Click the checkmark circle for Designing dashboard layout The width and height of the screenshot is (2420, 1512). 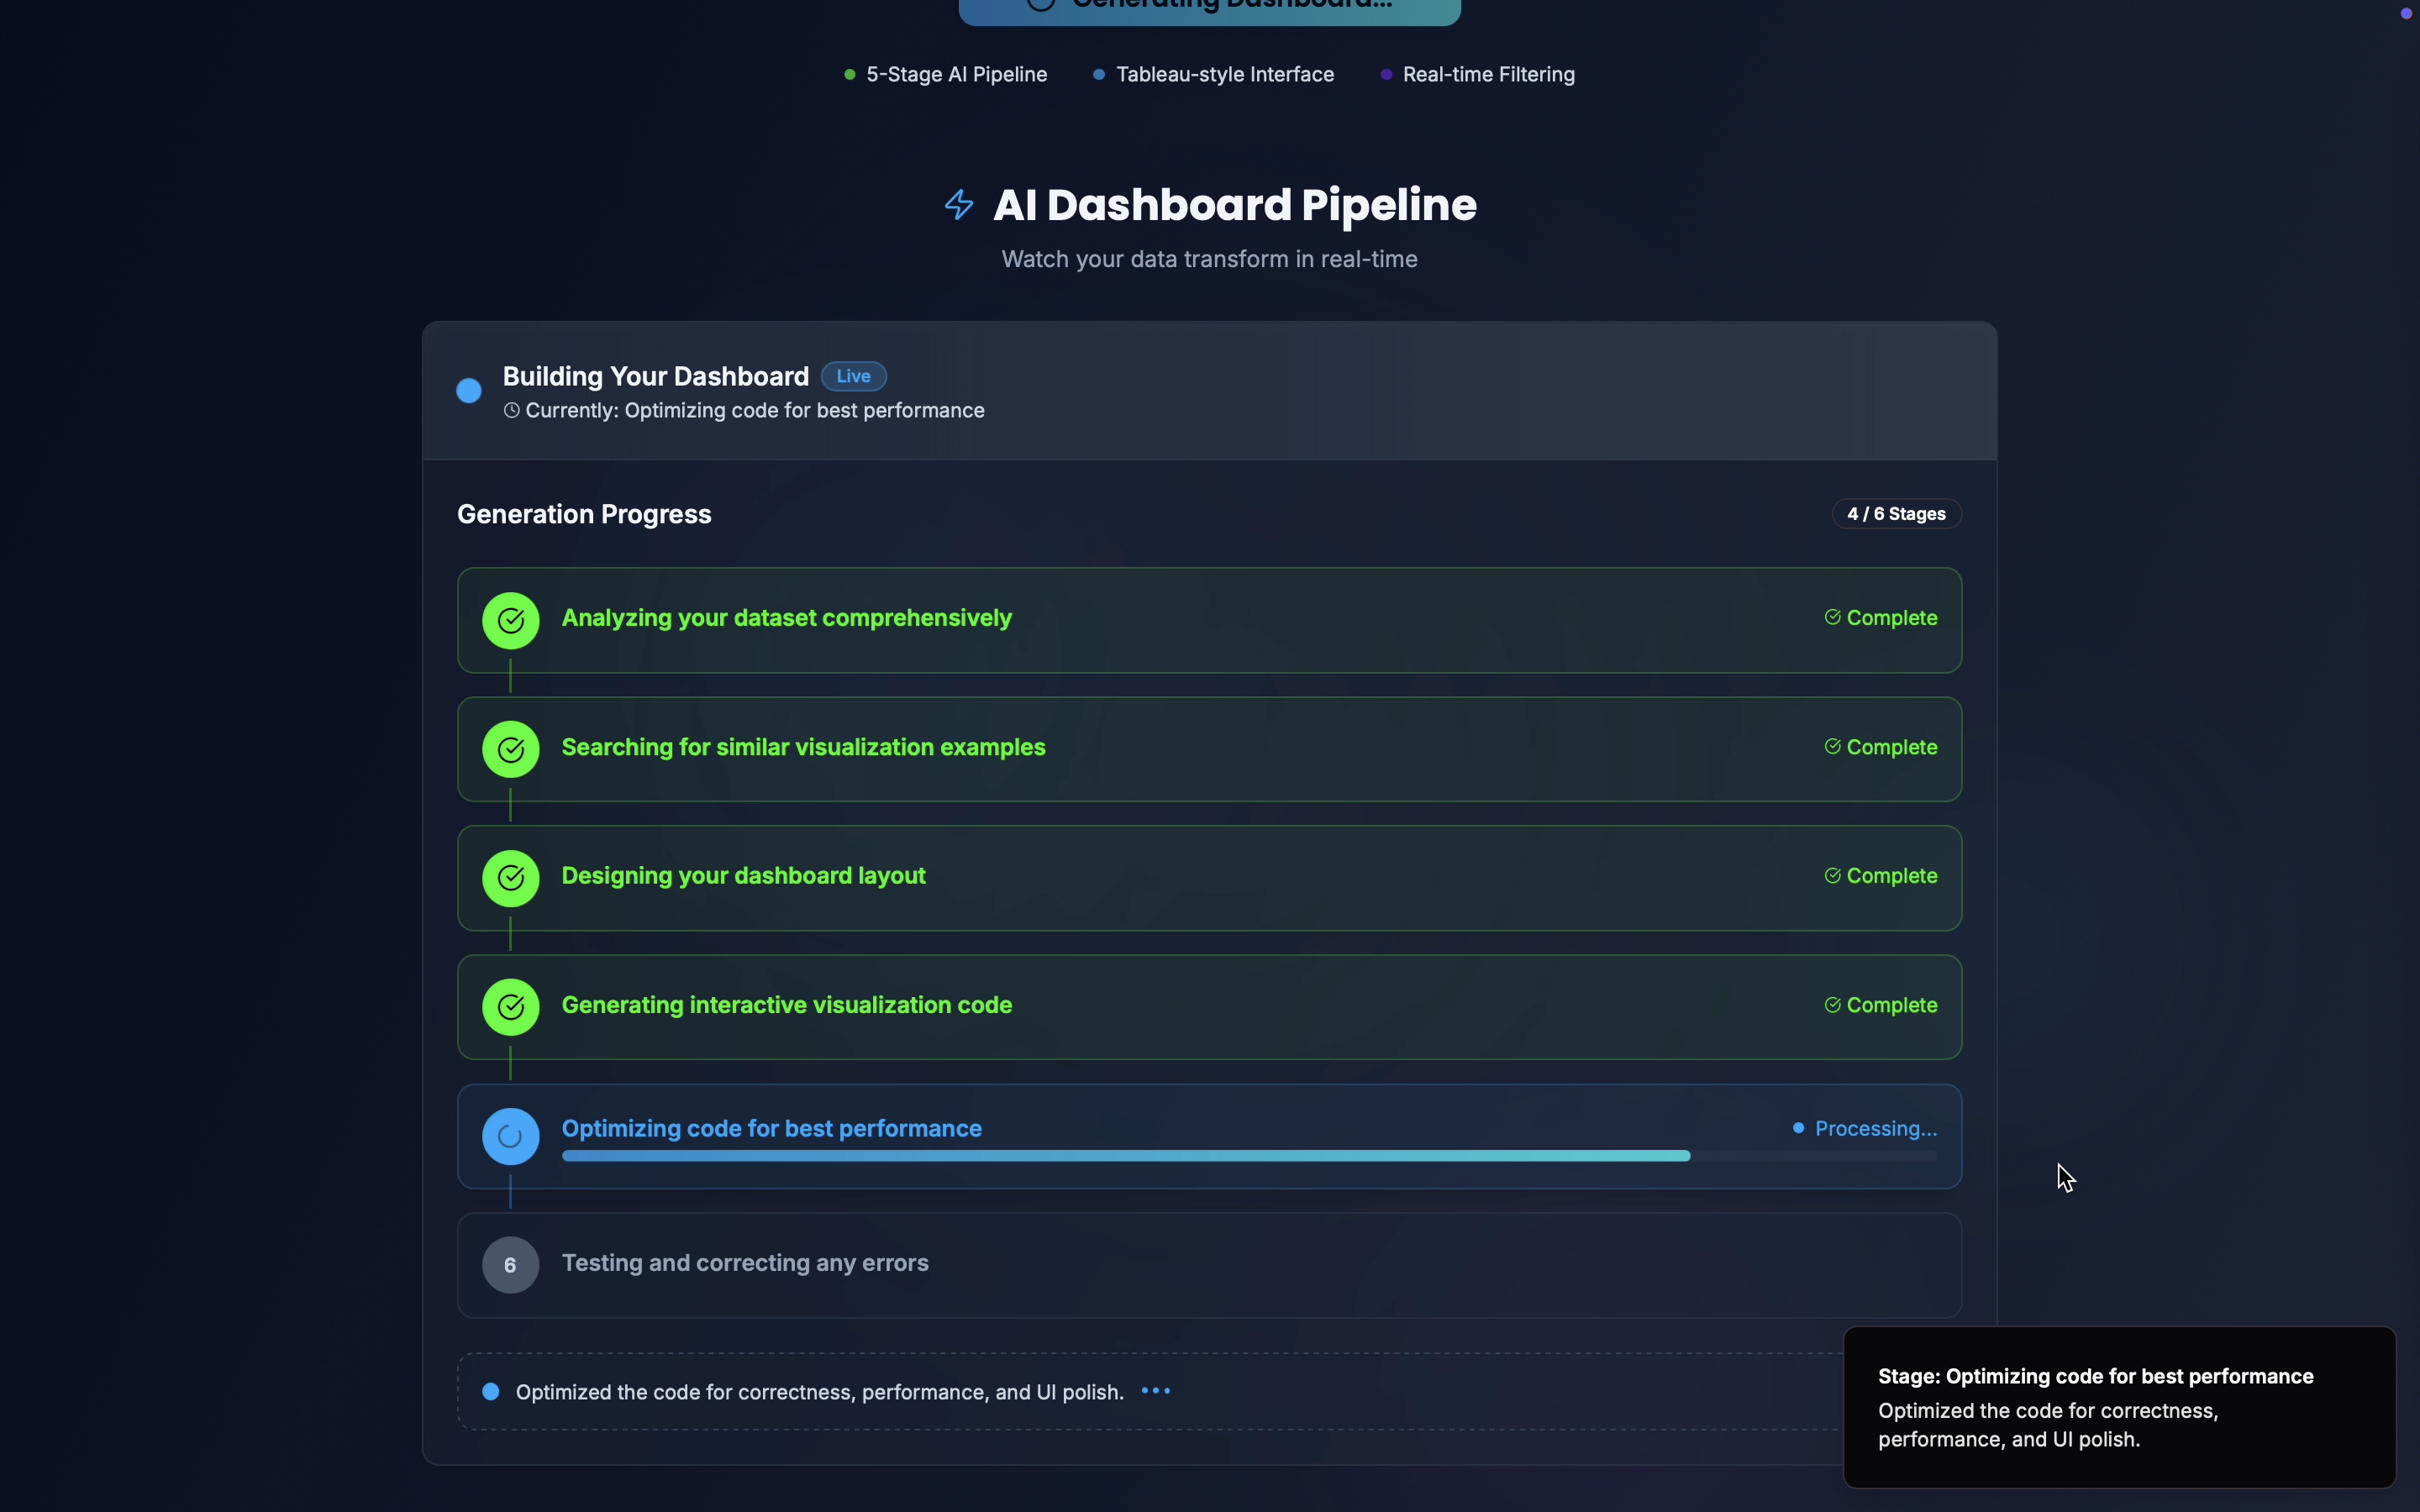511,878
